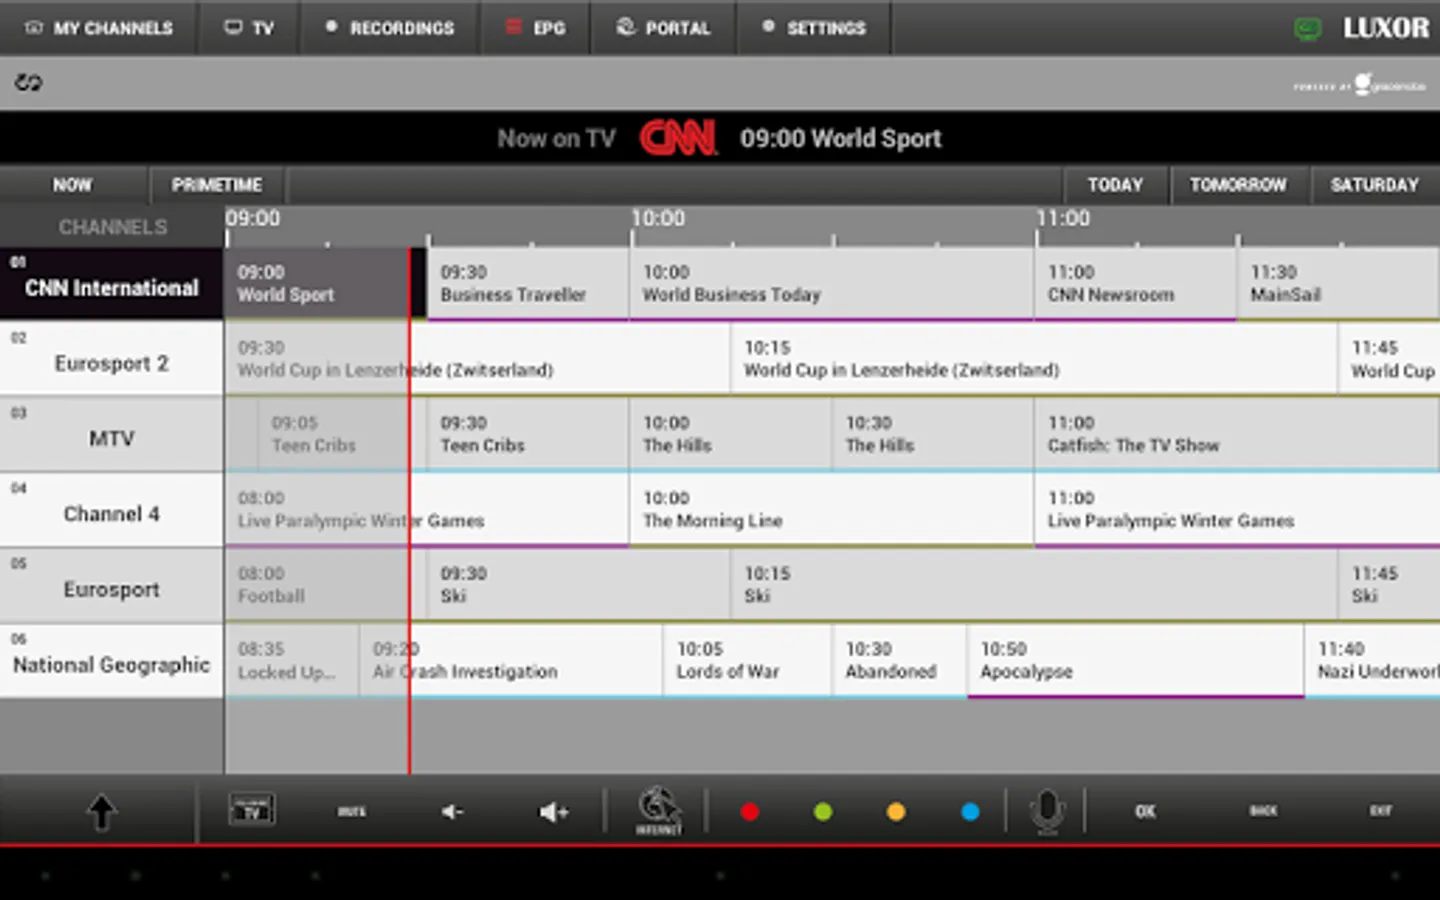The image size is (1440, 900).
Task: Select 10:05 Lords of War program
Action: (x=748, y=661)
